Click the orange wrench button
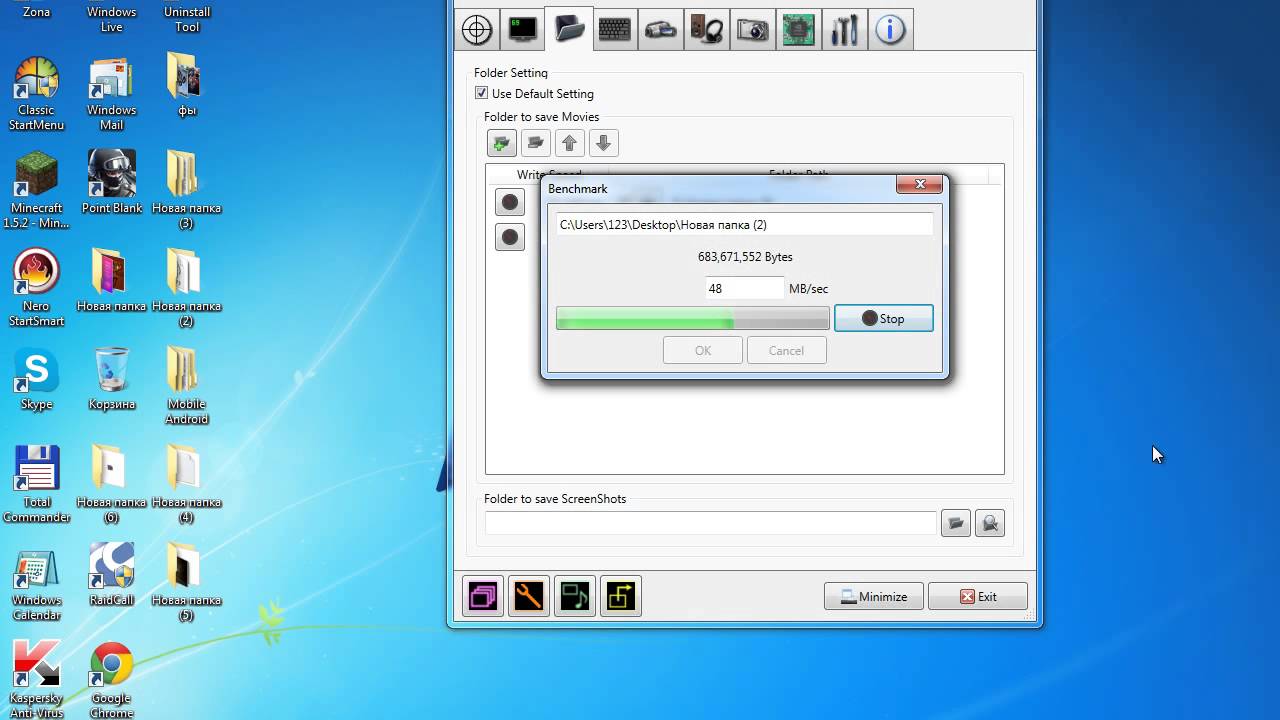The image size is (1280, 720). pos(529,596)
